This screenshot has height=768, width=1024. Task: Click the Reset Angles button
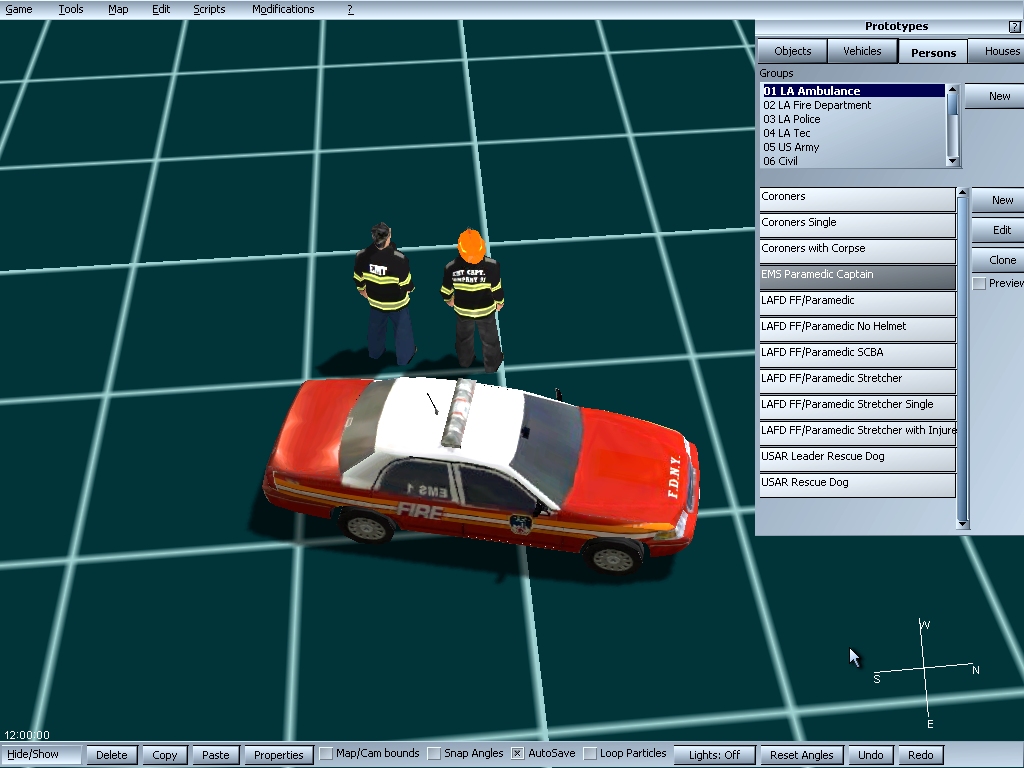[x=801, y=755]
